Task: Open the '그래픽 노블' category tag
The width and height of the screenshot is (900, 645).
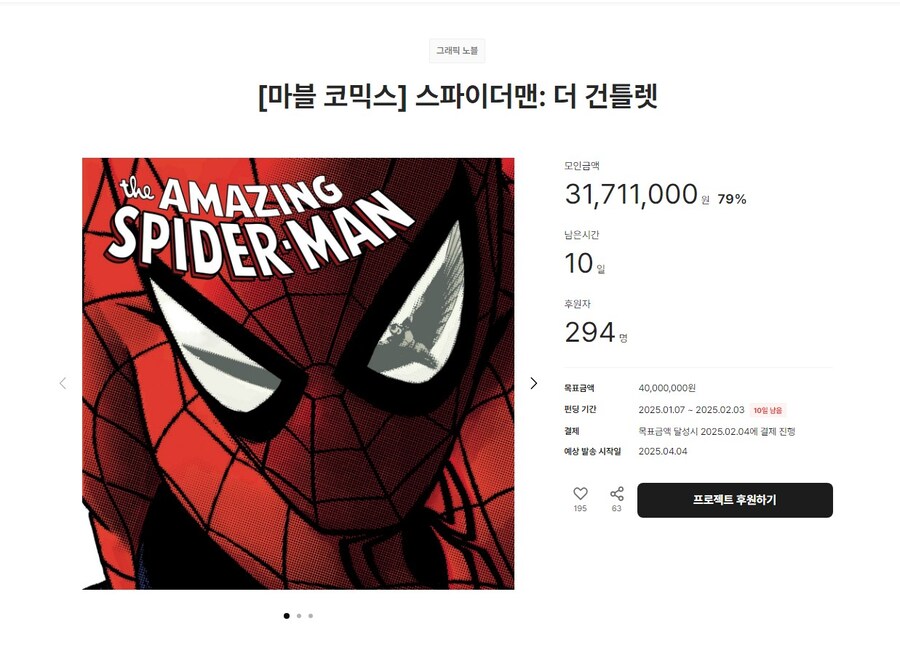Action: click(x=457, y=51)
